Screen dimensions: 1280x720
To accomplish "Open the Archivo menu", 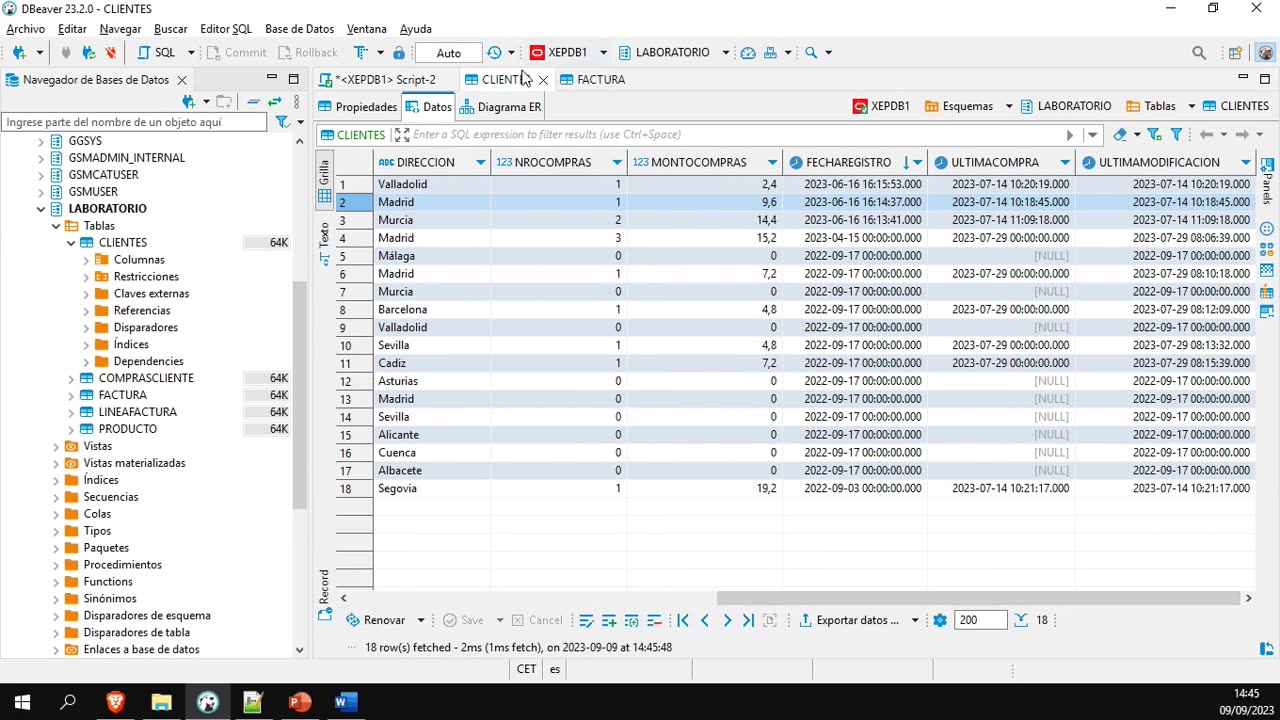I will click(x=25, y=29).
